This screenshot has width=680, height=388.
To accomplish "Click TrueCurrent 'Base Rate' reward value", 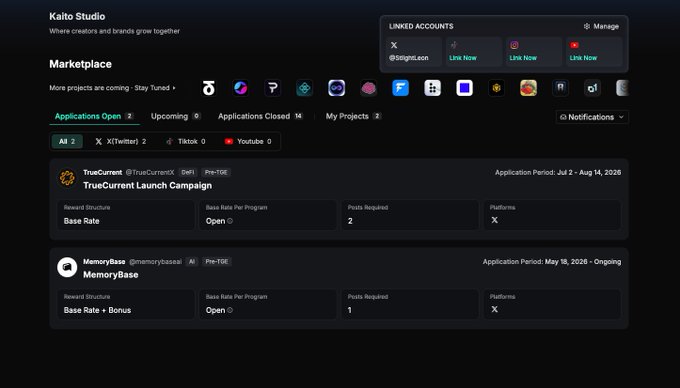I will coord(82,221).
